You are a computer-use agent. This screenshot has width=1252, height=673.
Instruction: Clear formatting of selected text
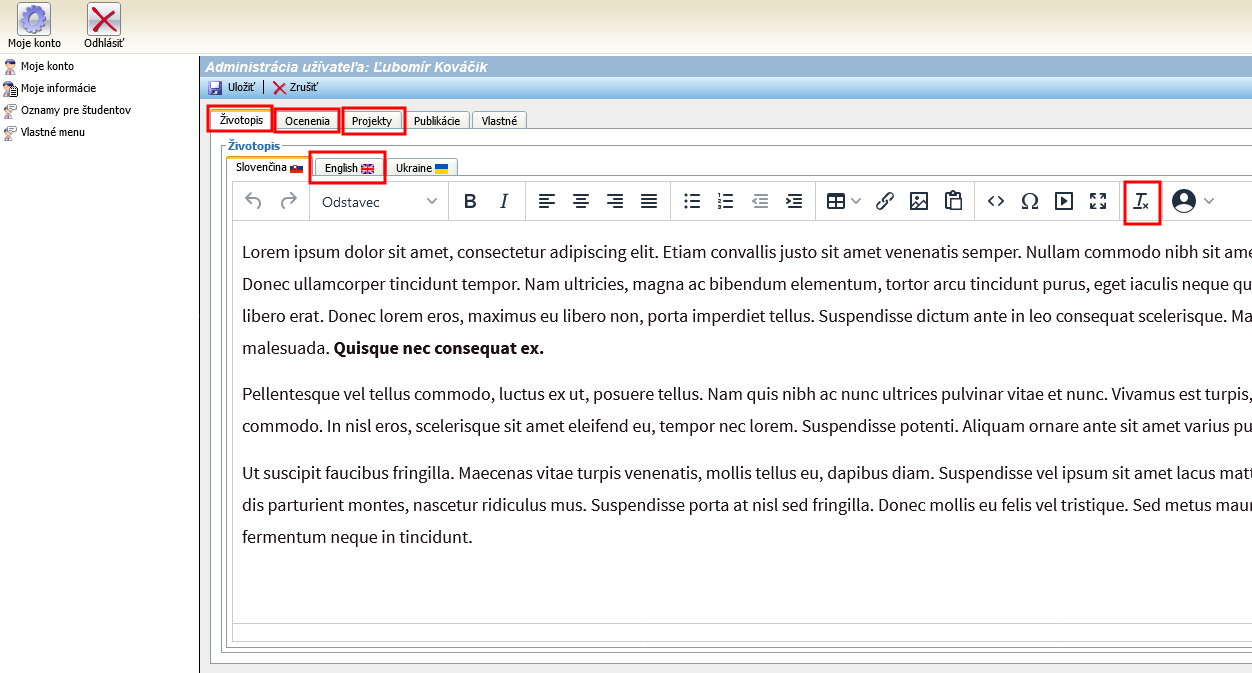click(x=1141, y=202)
